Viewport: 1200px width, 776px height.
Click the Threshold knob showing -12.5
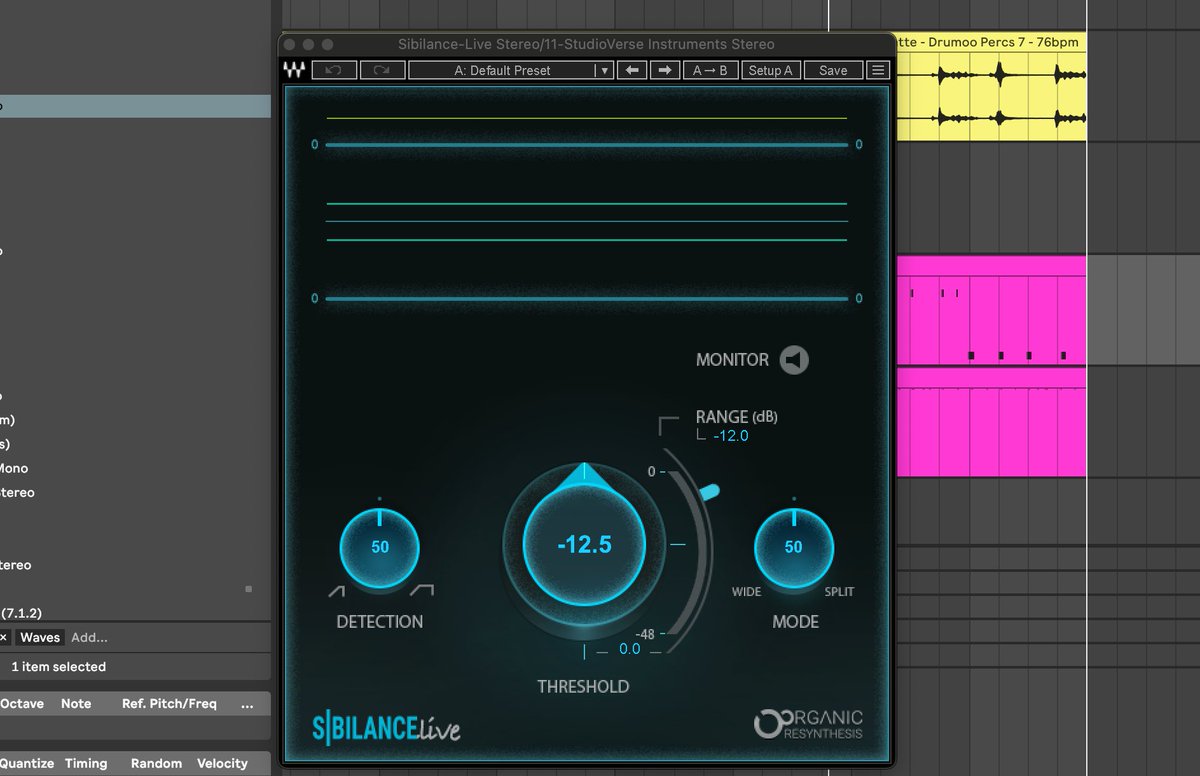[x=585, y=546]
